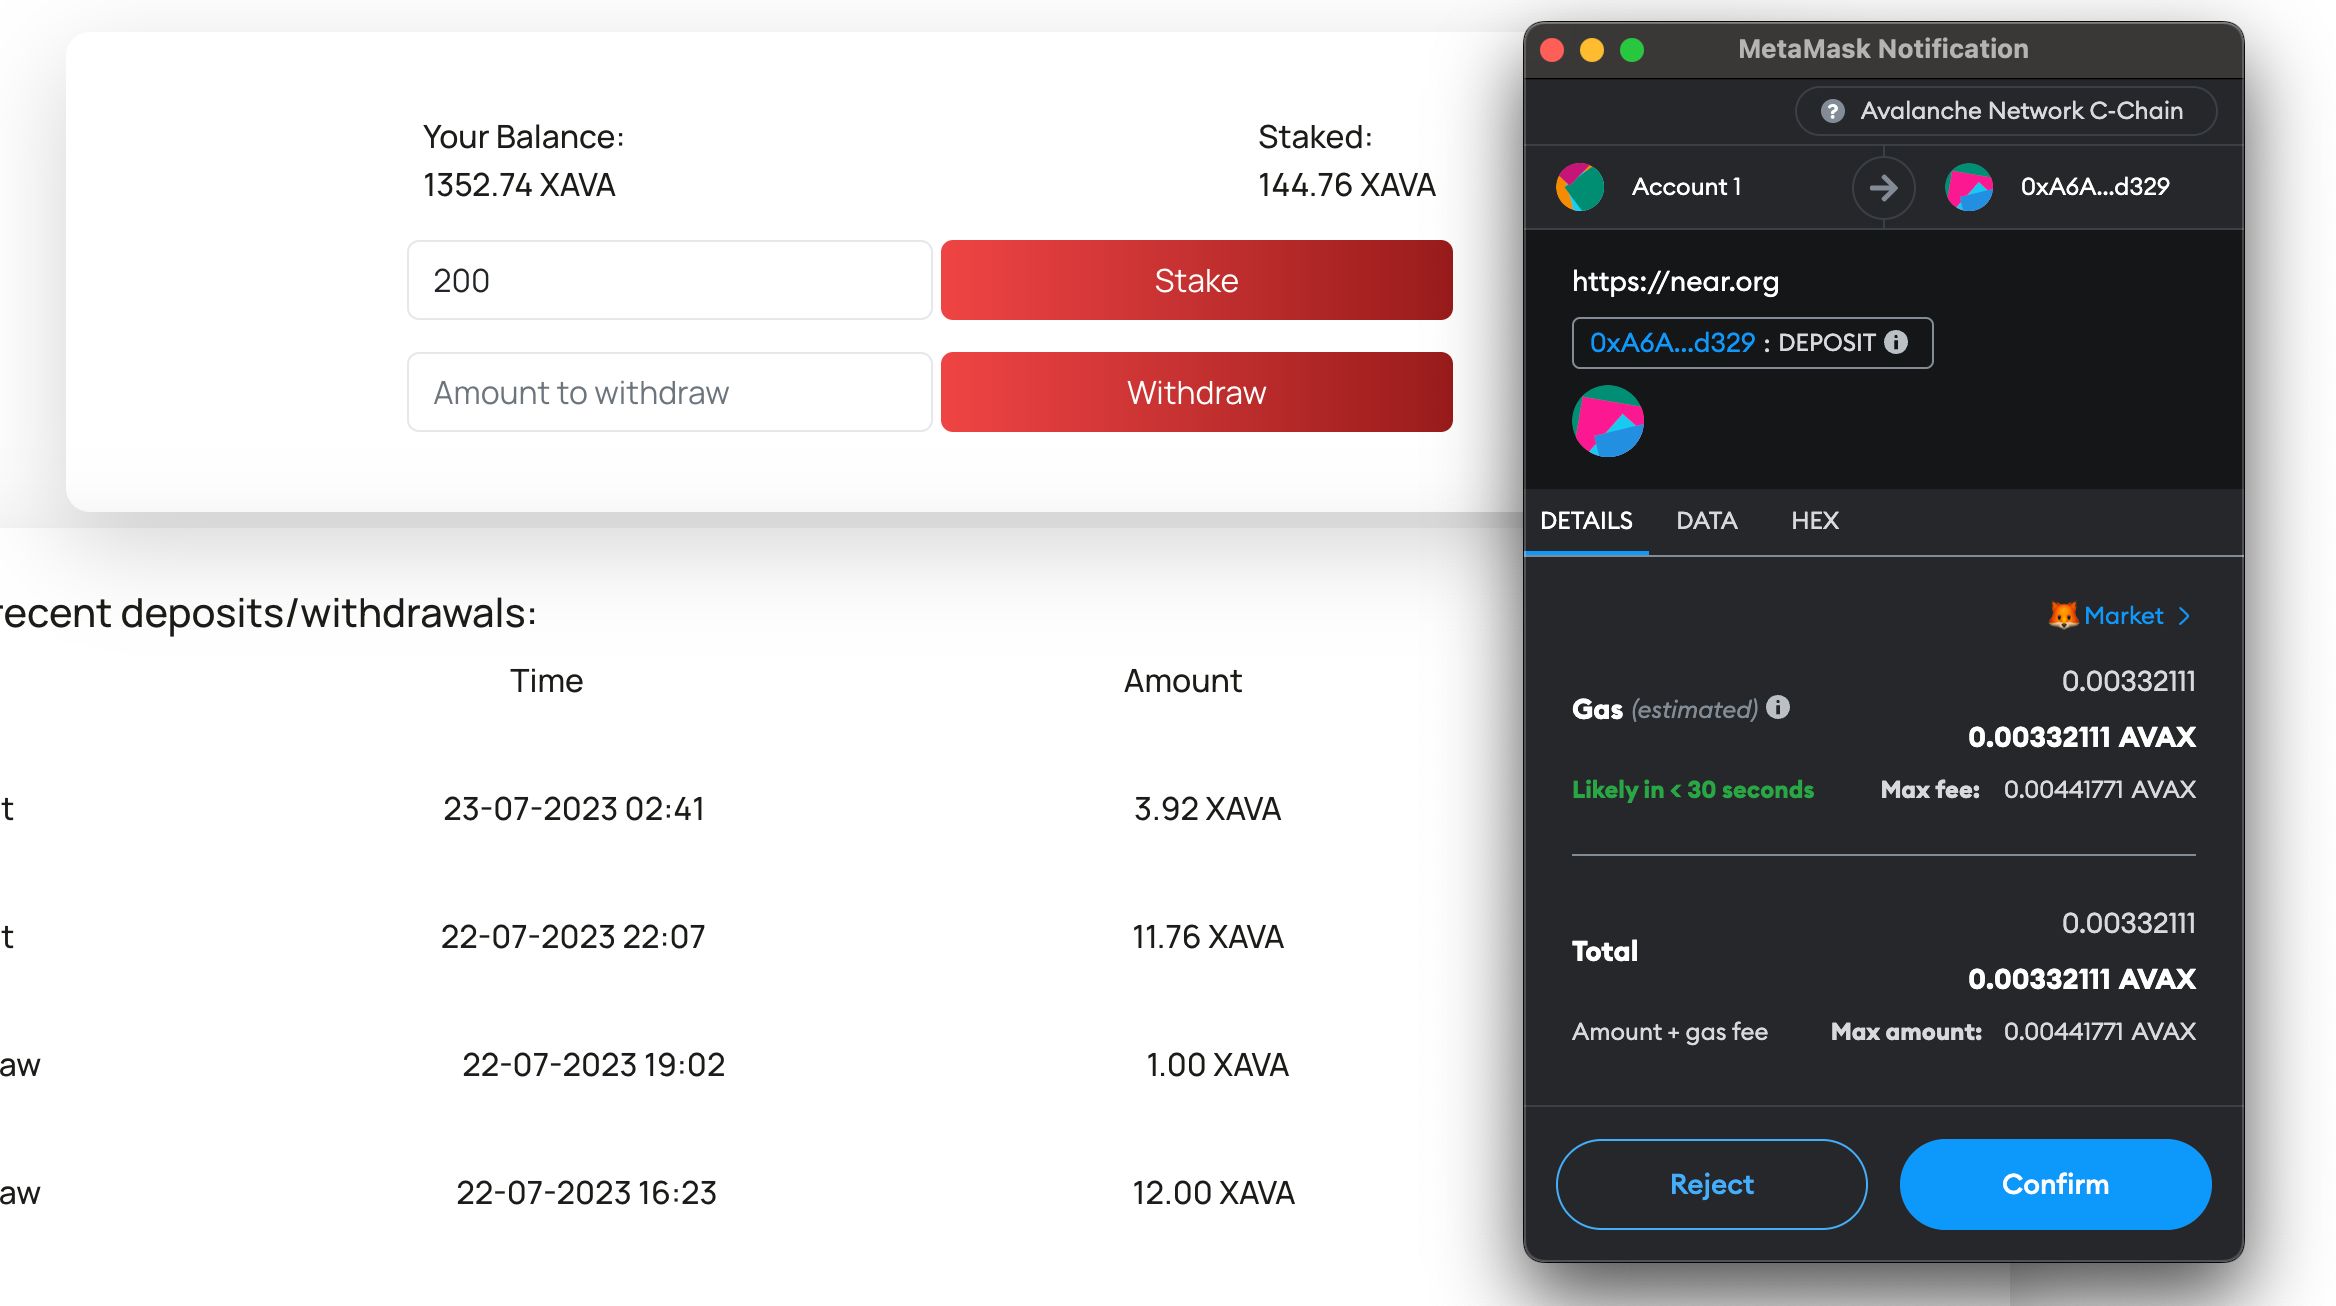This screenshot has height=1306, width=2336.
Task: Click the Likely in < 30 seconds text
Action: pos(1692,789)
